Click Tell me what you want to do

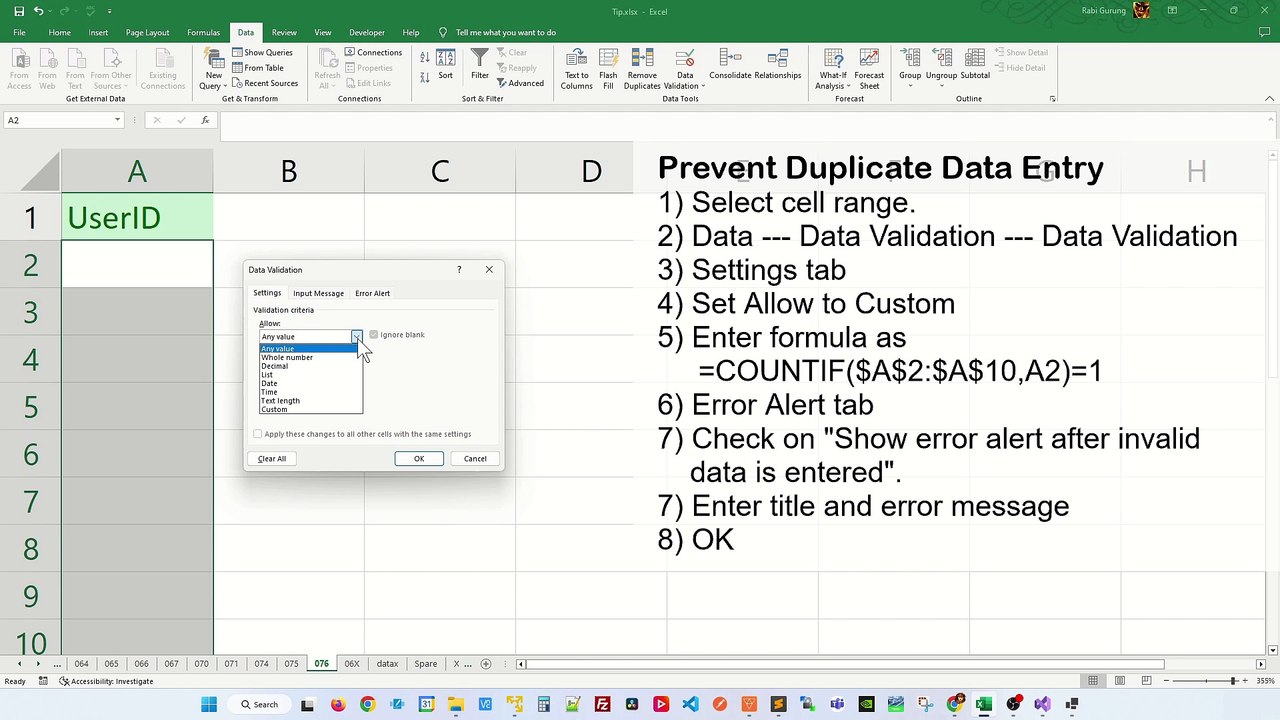coord(506,32)
